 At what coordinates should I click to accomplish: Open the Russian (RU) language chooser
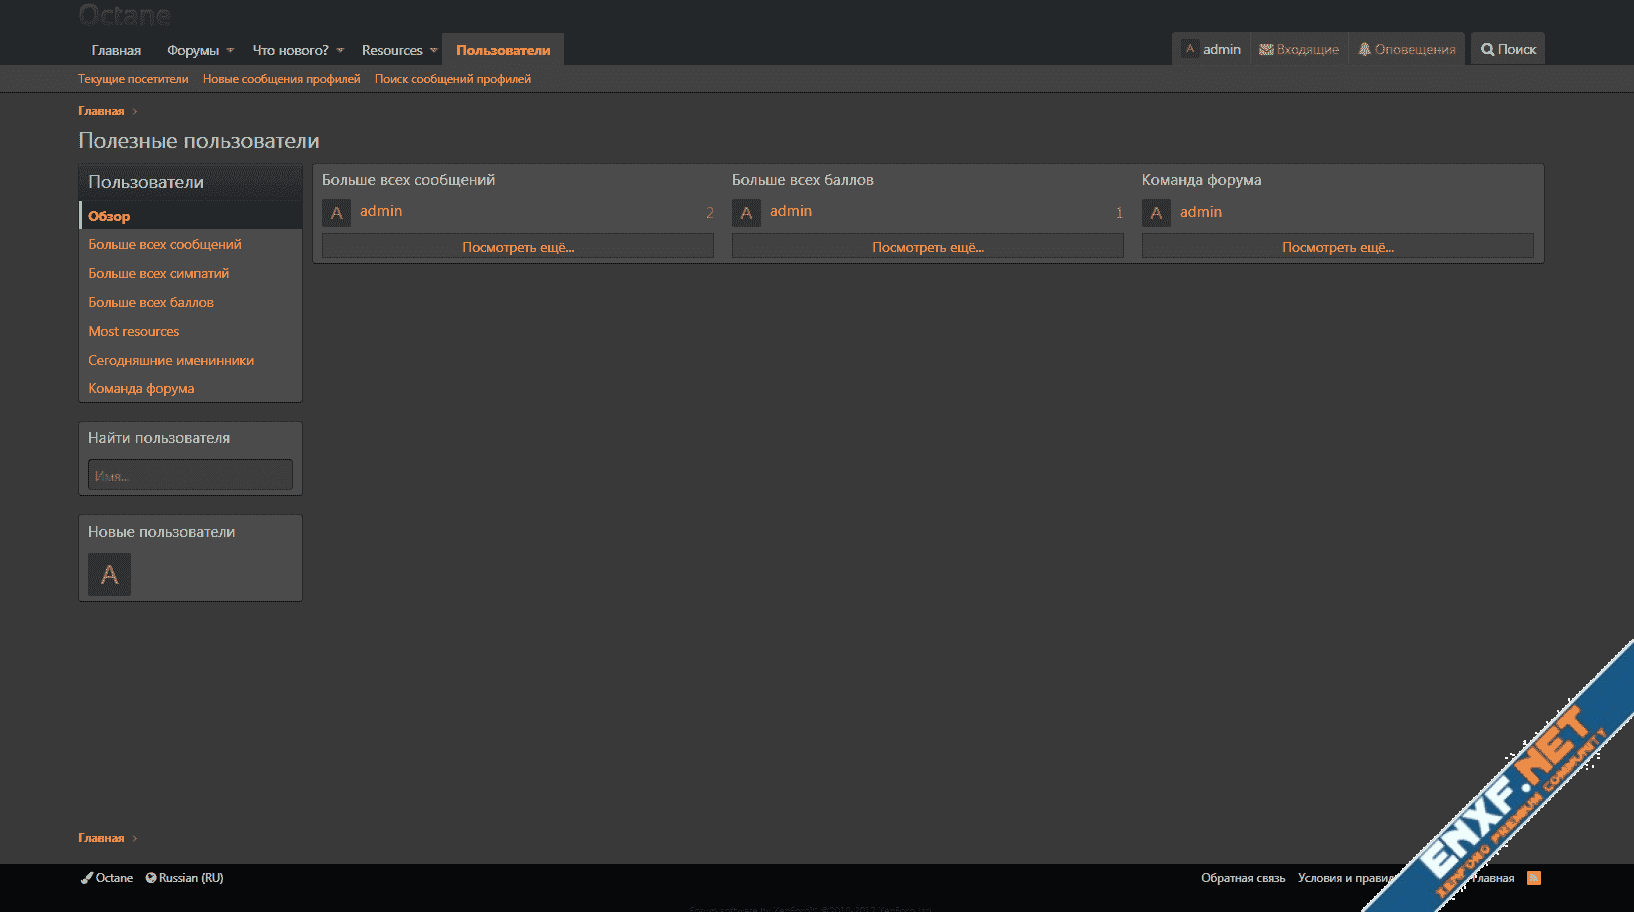(185, 878)
